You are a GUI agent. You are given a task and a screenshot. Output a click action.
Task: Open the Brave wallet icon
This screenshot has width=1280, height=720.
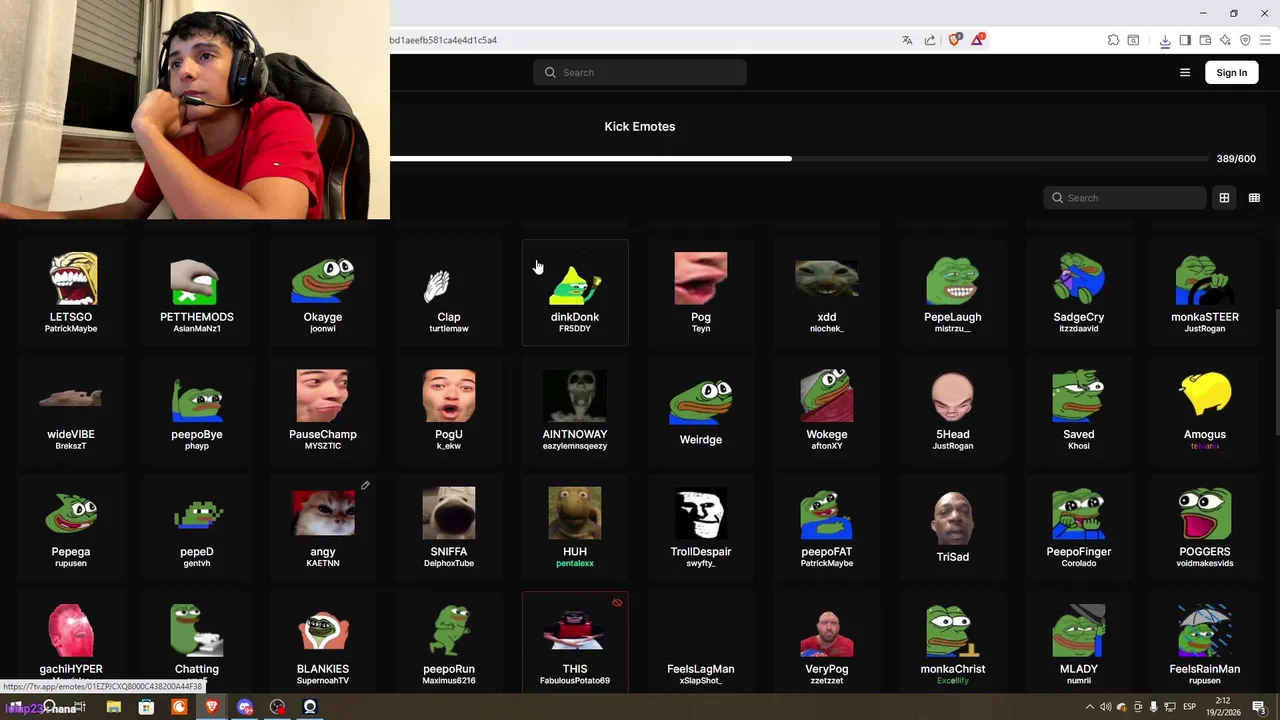coord(1205,40)
